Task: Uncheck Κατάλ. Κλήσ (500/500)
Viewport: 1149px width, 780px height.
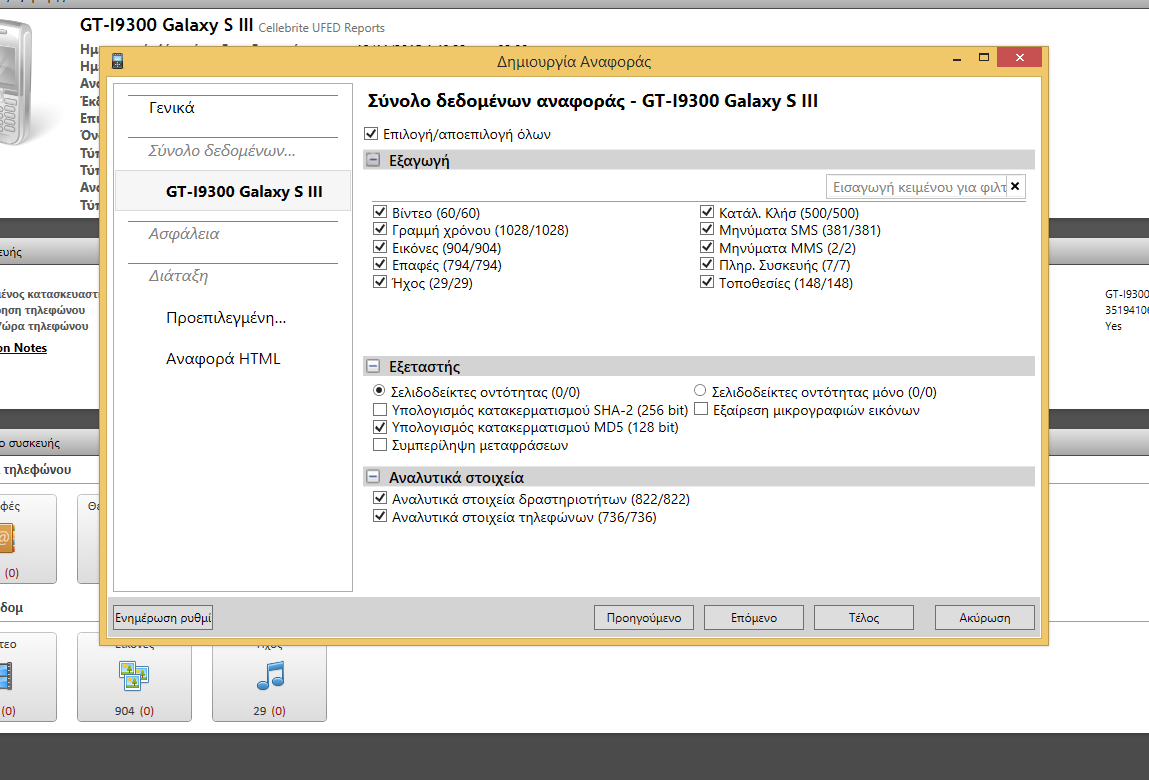Action: 706,212
